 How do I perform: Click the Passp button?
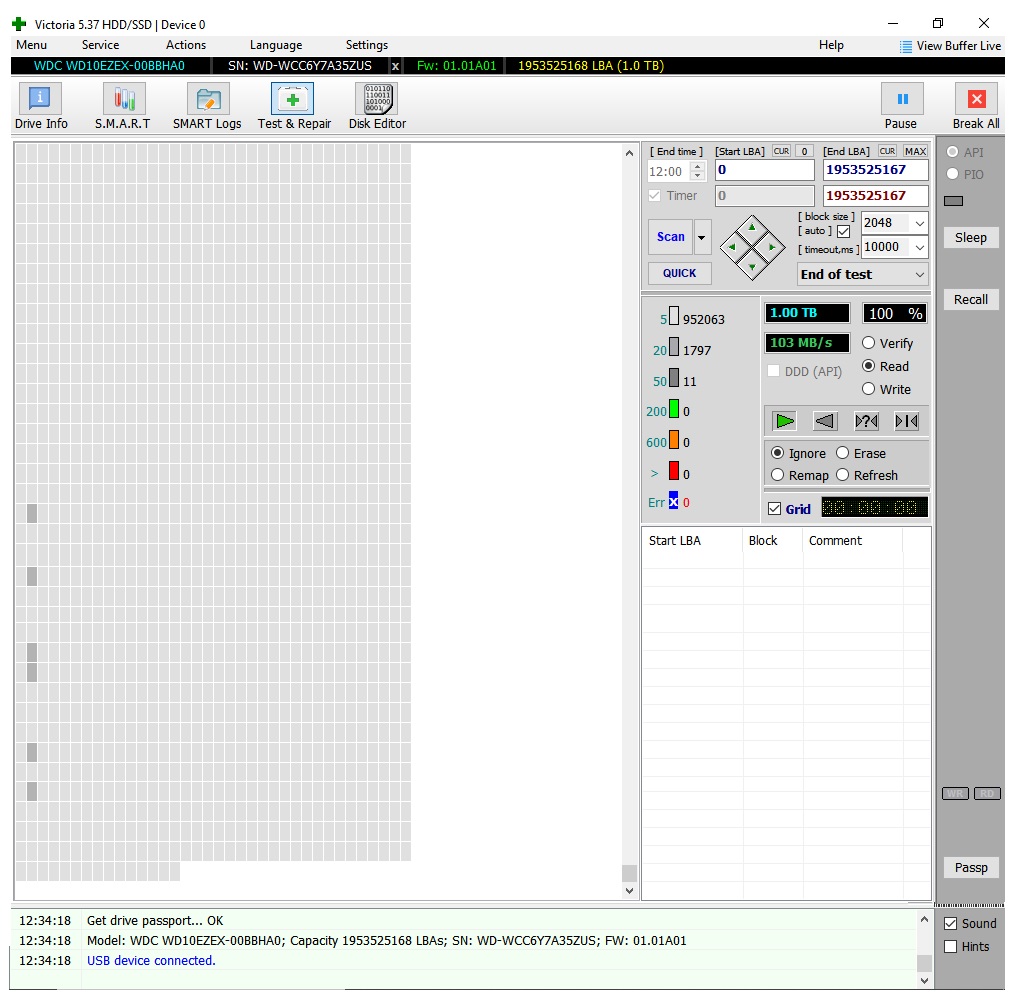pos(970,868)
